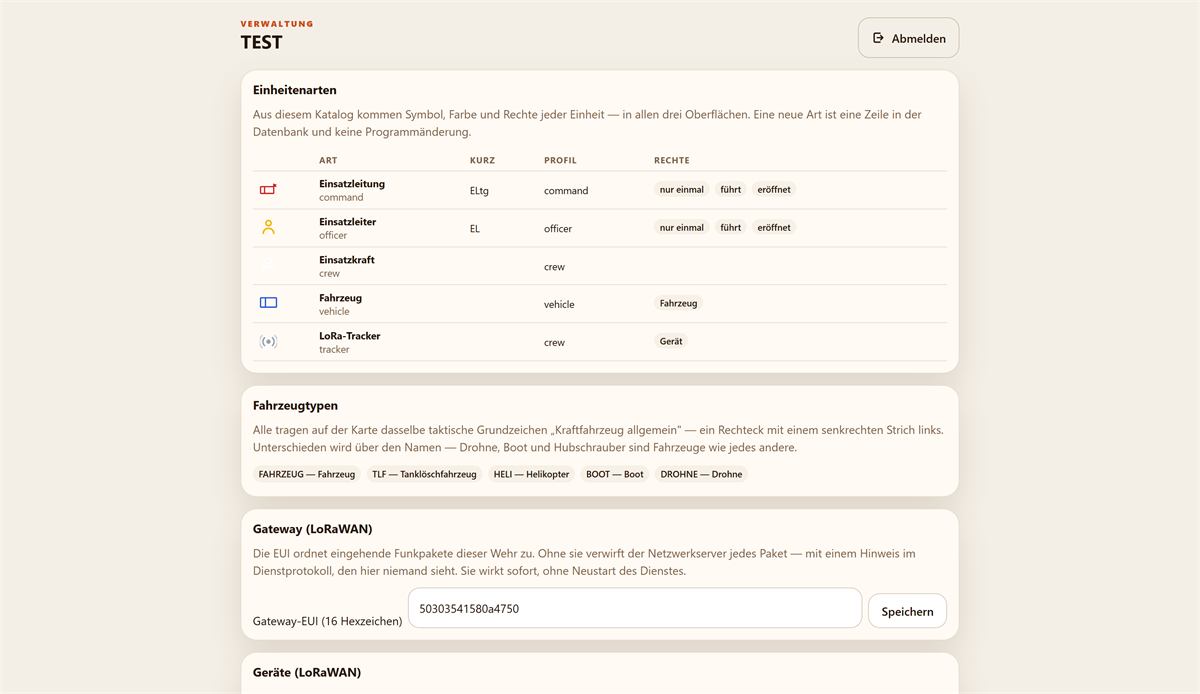Click 'führt' tag in Einsatzleiter row
1200x694 pixels.
pos(731,227)
